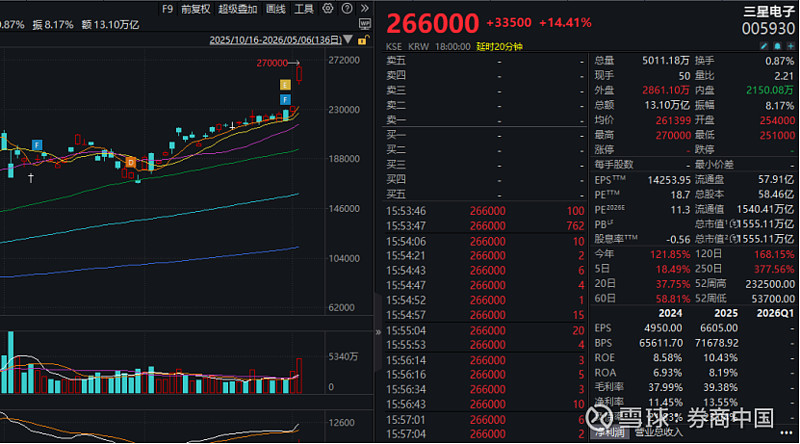Viewport: 800px width, 444px height.
Task: Click 2025 ROE value 10.43%
Action: point(720,358)
